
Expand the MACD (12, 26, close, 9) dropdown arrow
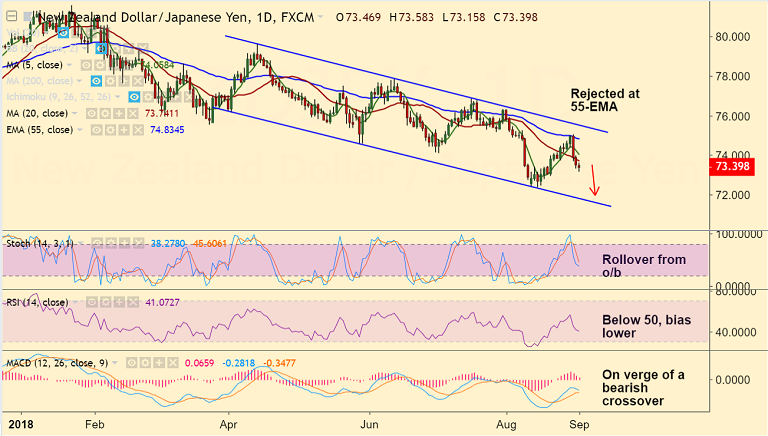click(115, 363)
